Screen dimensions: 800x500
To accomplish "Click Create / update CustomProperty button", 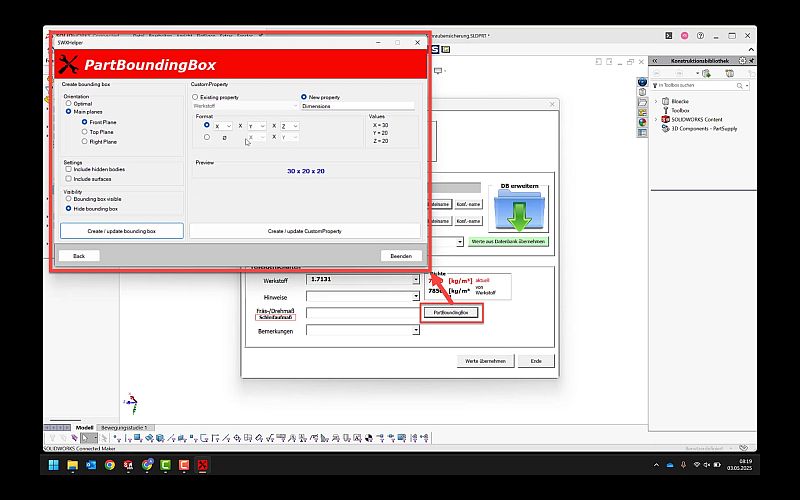I will (305, 231).
